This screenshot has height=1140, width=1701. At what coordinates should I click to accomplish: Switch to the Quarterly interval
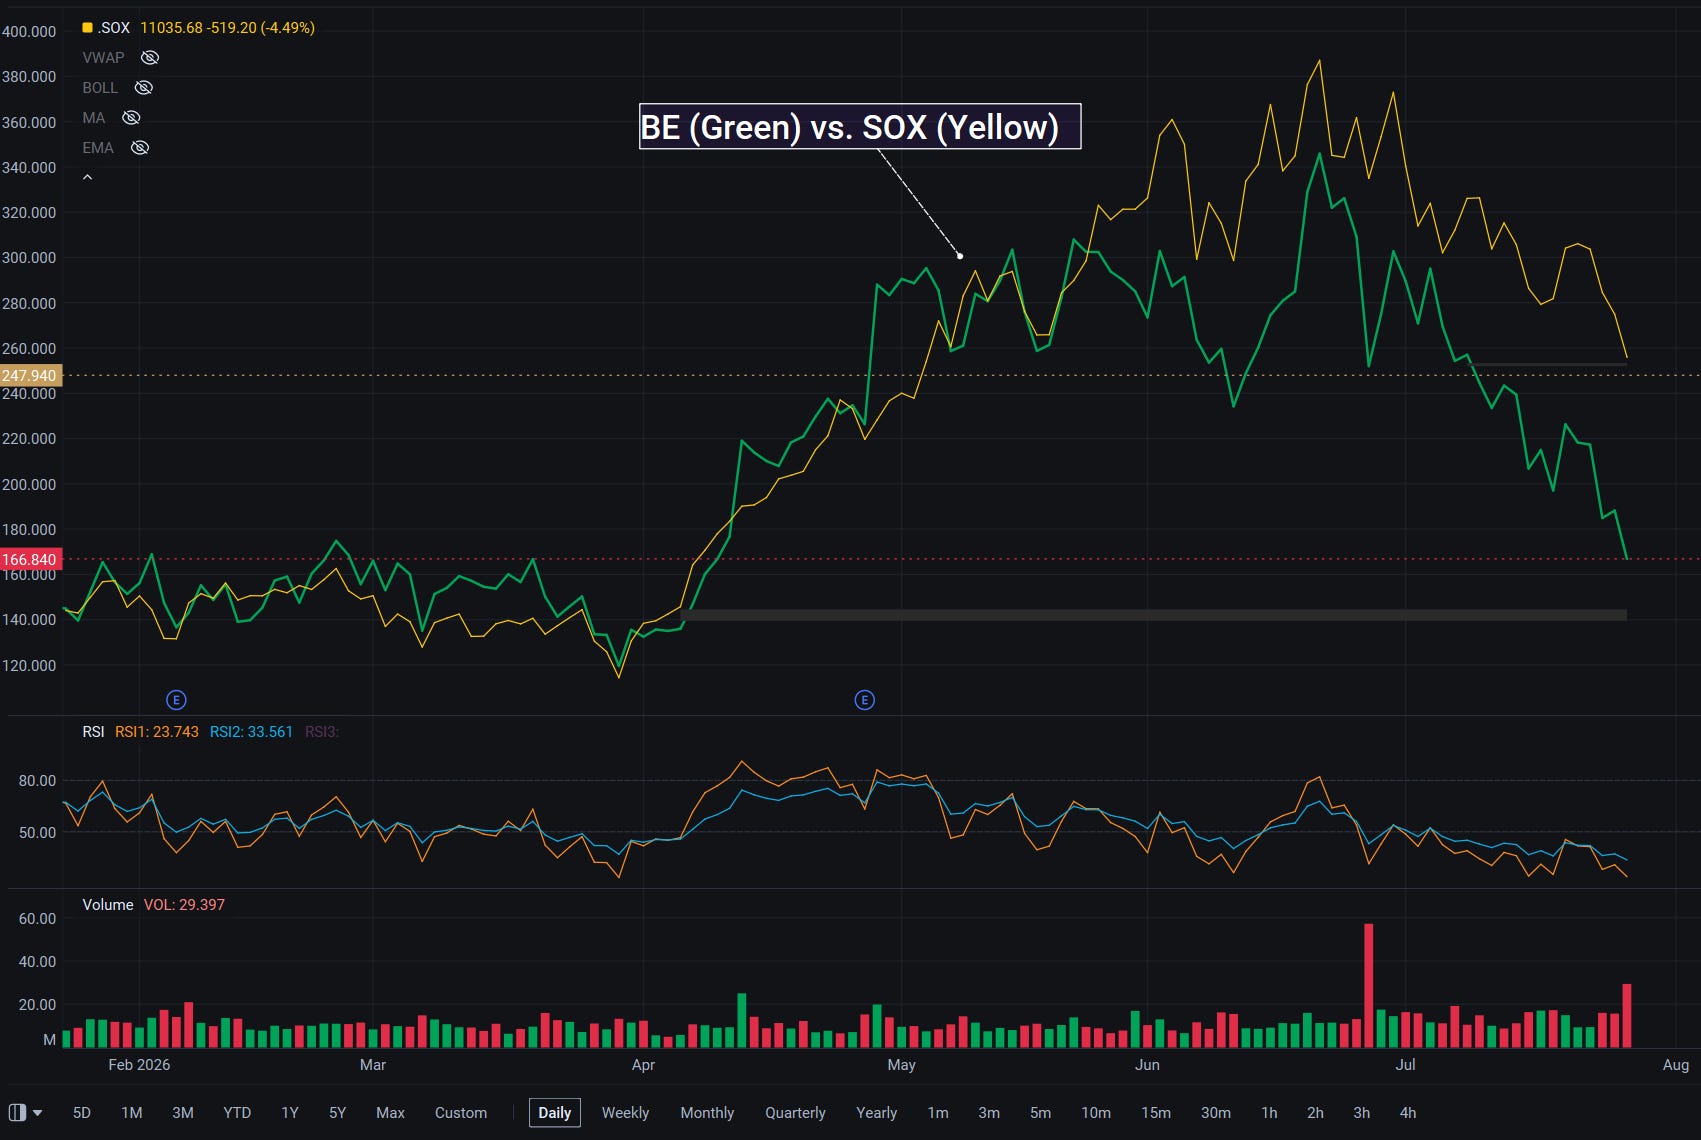[x=795, y=1112]
